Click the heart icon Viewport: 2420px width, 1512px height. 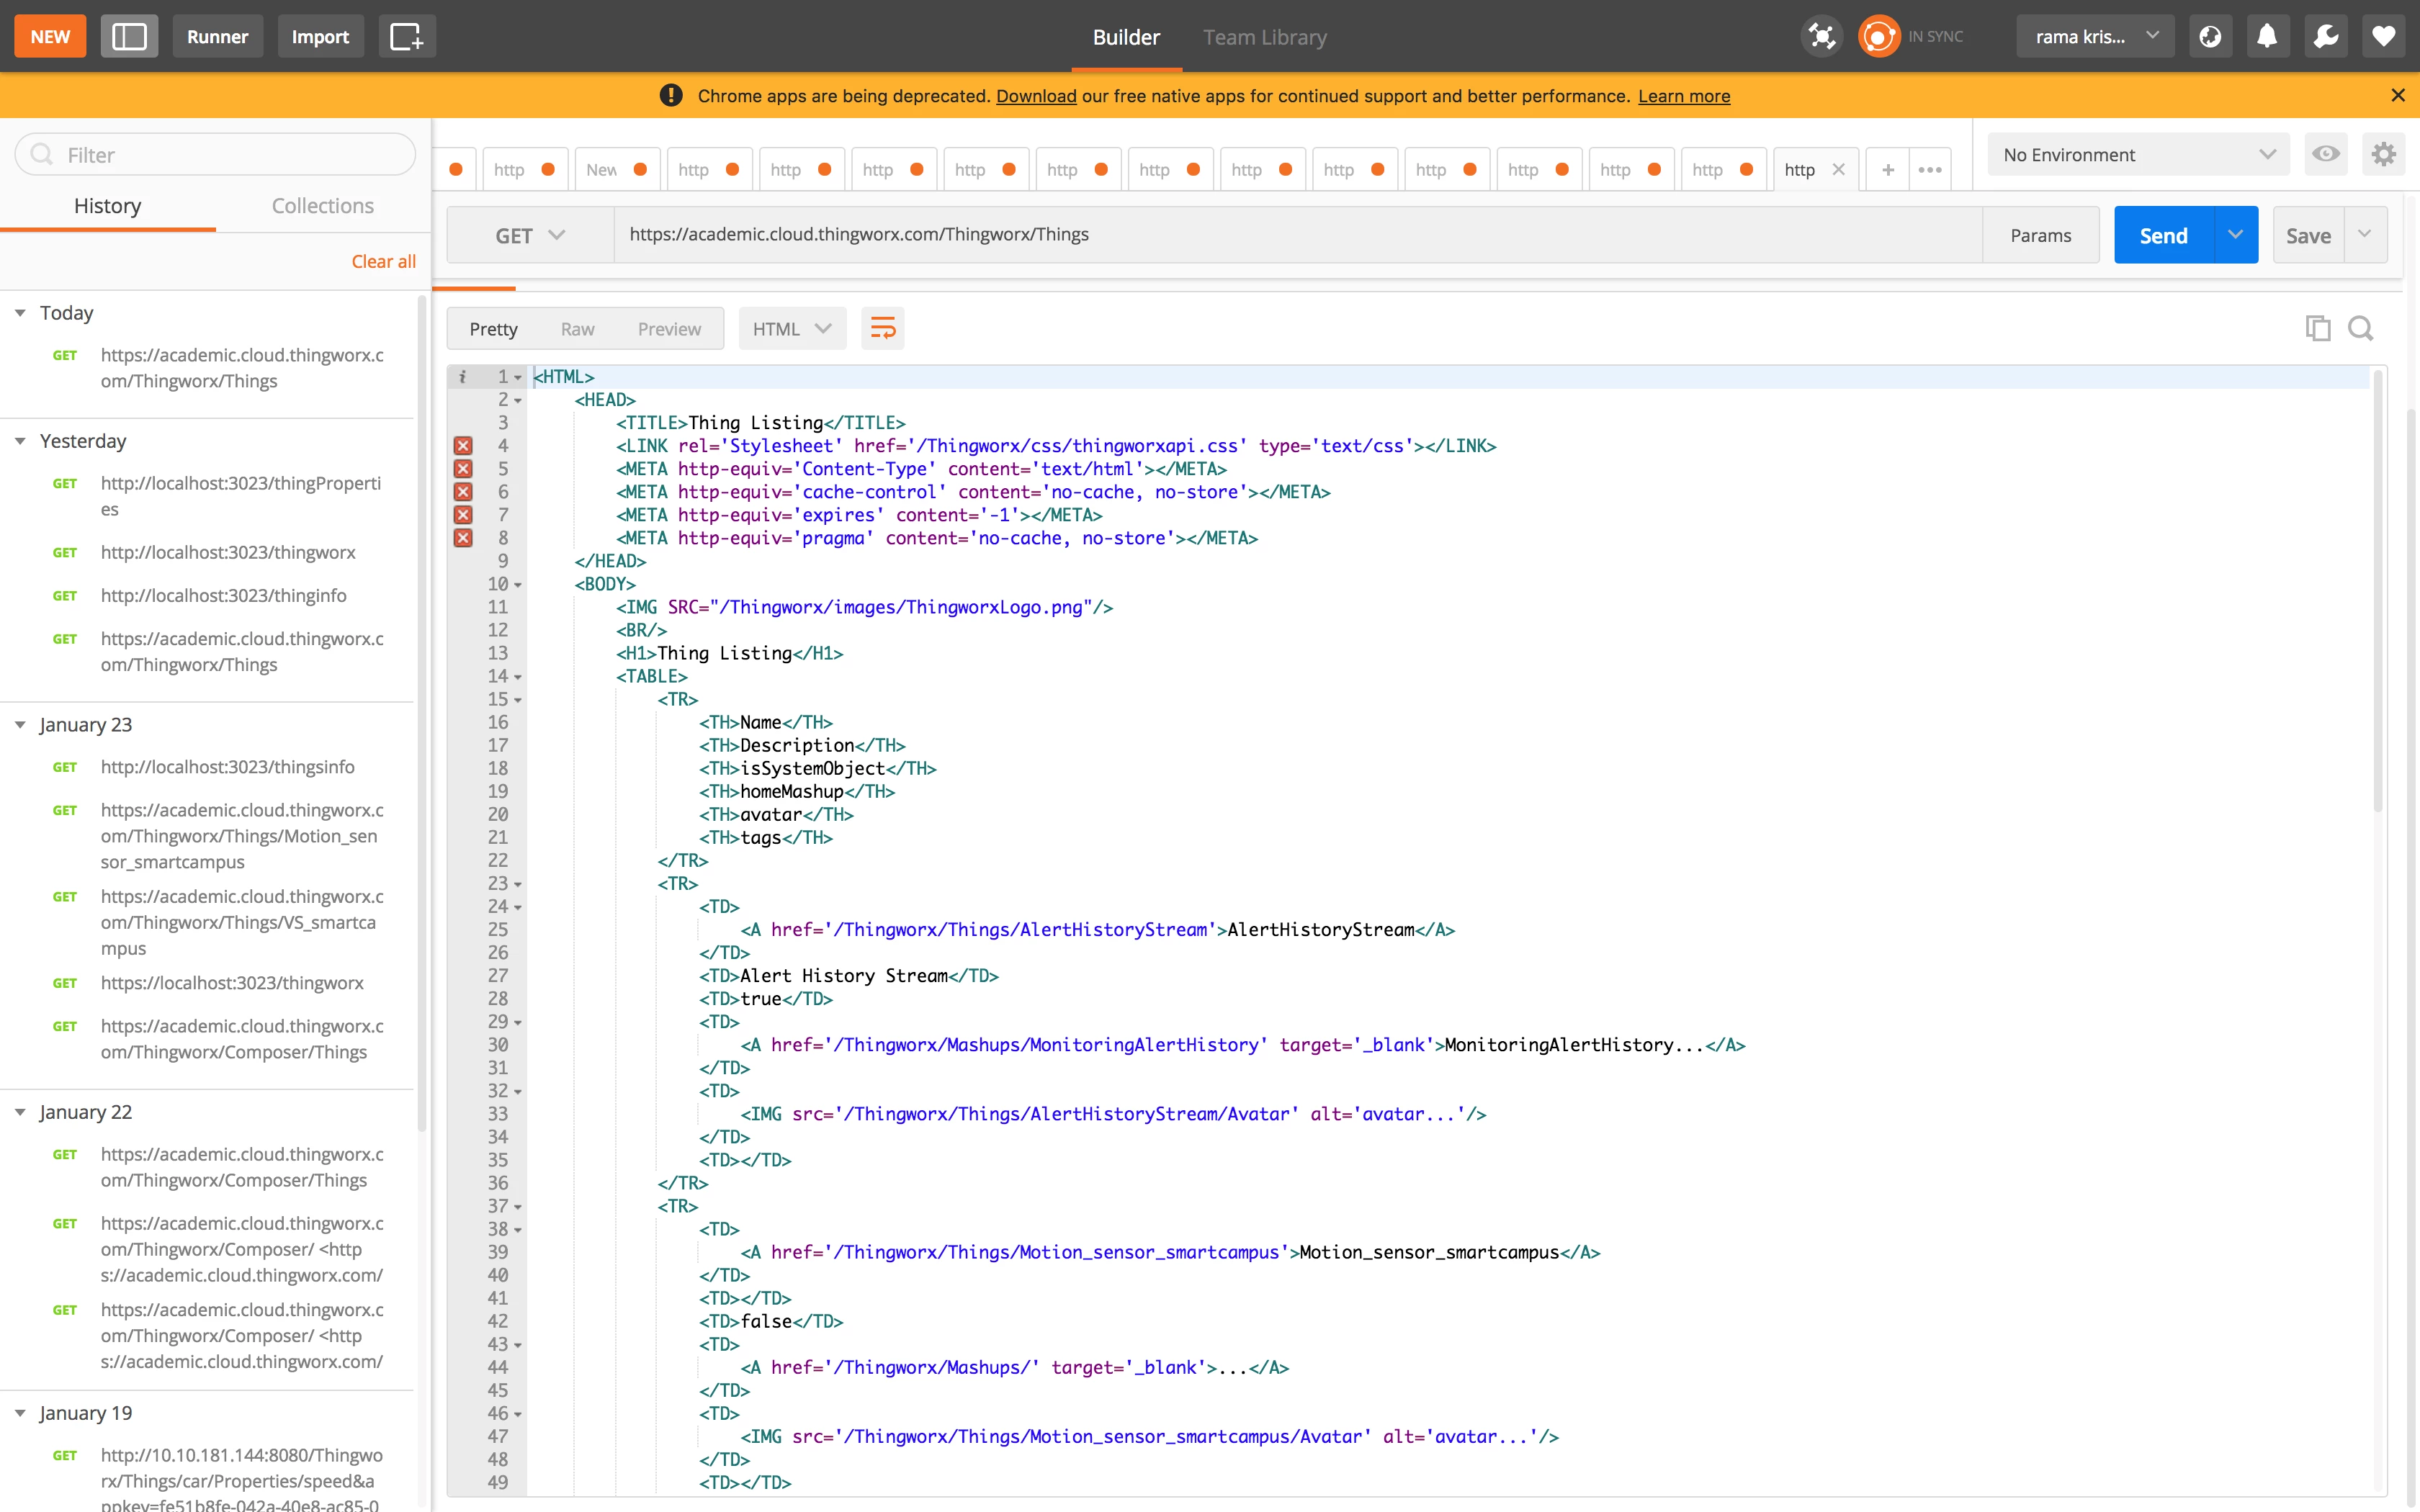coord(2383,37)
